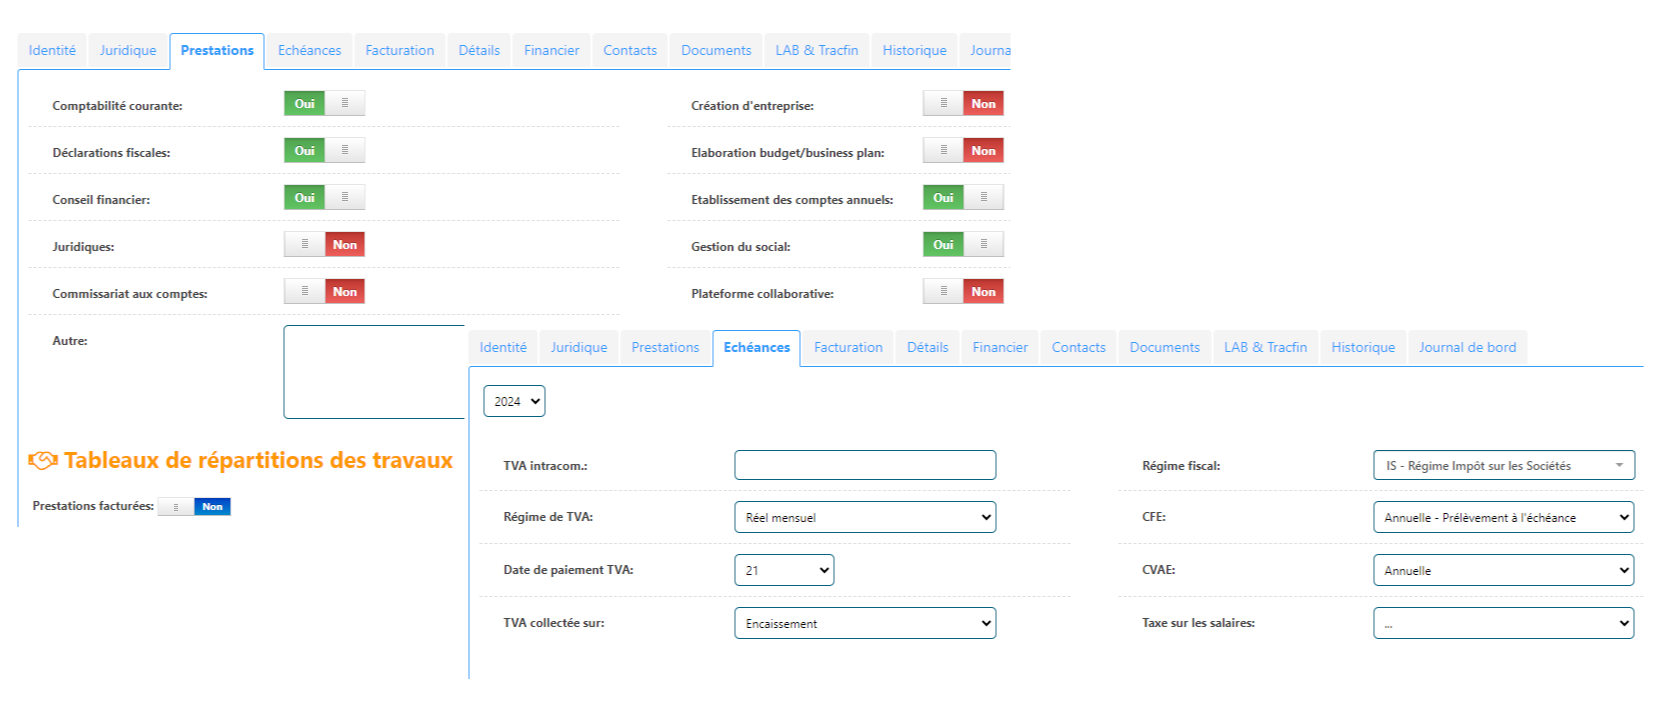The height and width of the screenshot is (710, 1659).
Task: Toggle the Comptabilité courante switch
Action: click(324, 104)
